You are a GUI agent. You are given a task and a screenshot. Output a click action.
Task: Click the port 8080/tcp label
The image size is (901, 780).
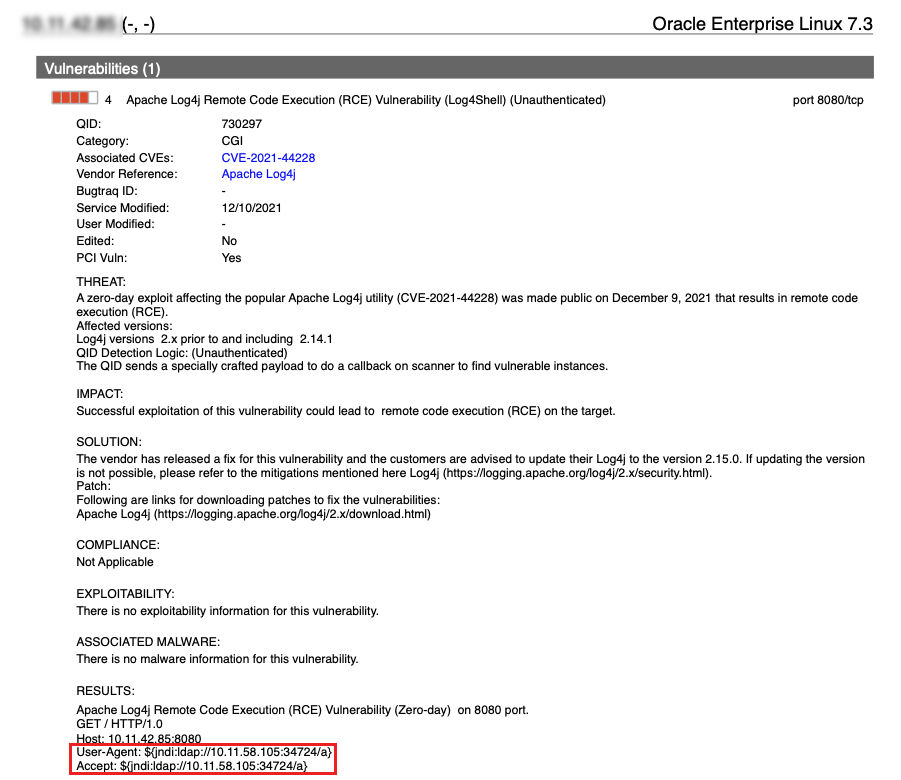828,100
